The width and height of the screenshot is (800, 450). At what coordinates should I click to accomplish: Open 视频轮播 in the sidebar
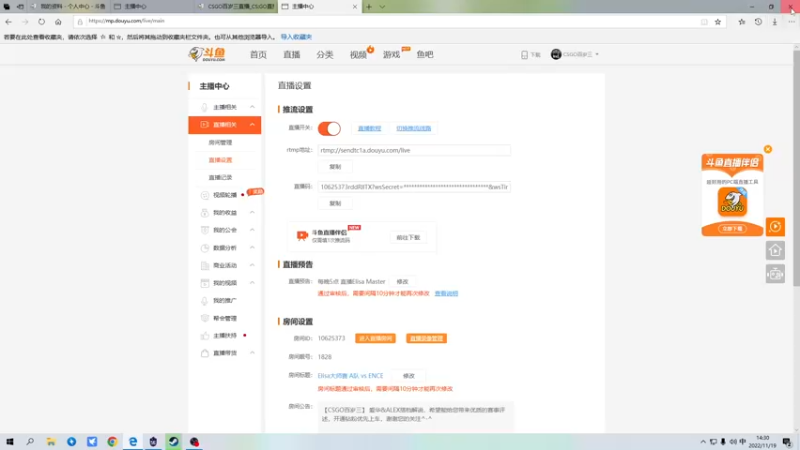tap(224, 195)
